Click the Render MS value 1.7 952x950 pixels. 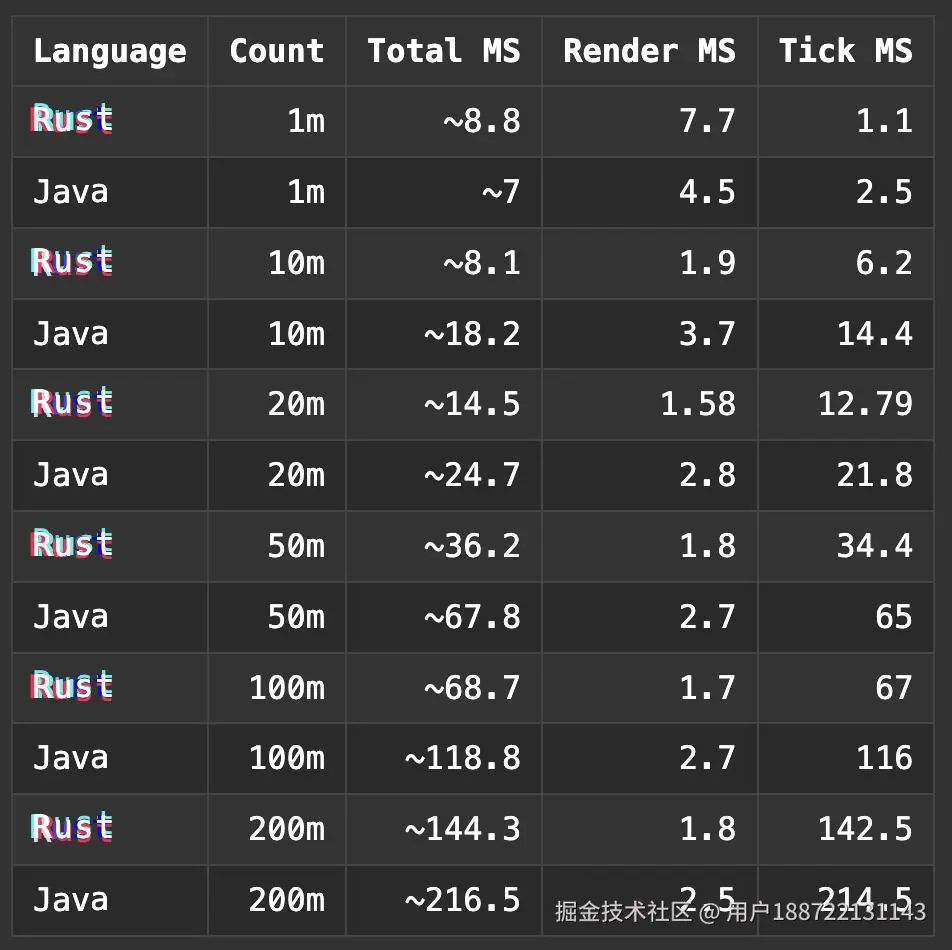(x=707, y=688)
